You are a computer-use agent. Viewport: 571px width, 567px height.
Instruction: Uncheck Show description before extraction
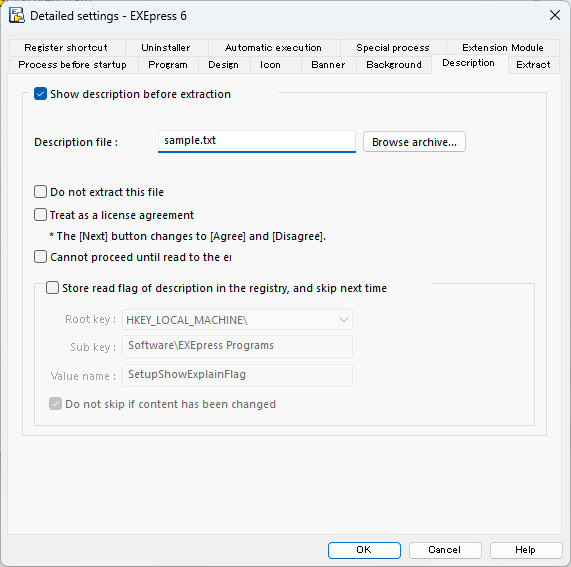[x=40, y=94]
